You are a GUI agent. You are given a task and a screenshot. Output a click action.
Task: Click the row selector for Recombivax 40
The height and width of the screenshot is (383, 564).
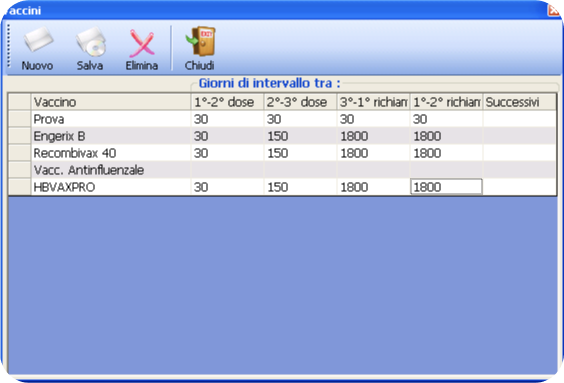(20, 153)
